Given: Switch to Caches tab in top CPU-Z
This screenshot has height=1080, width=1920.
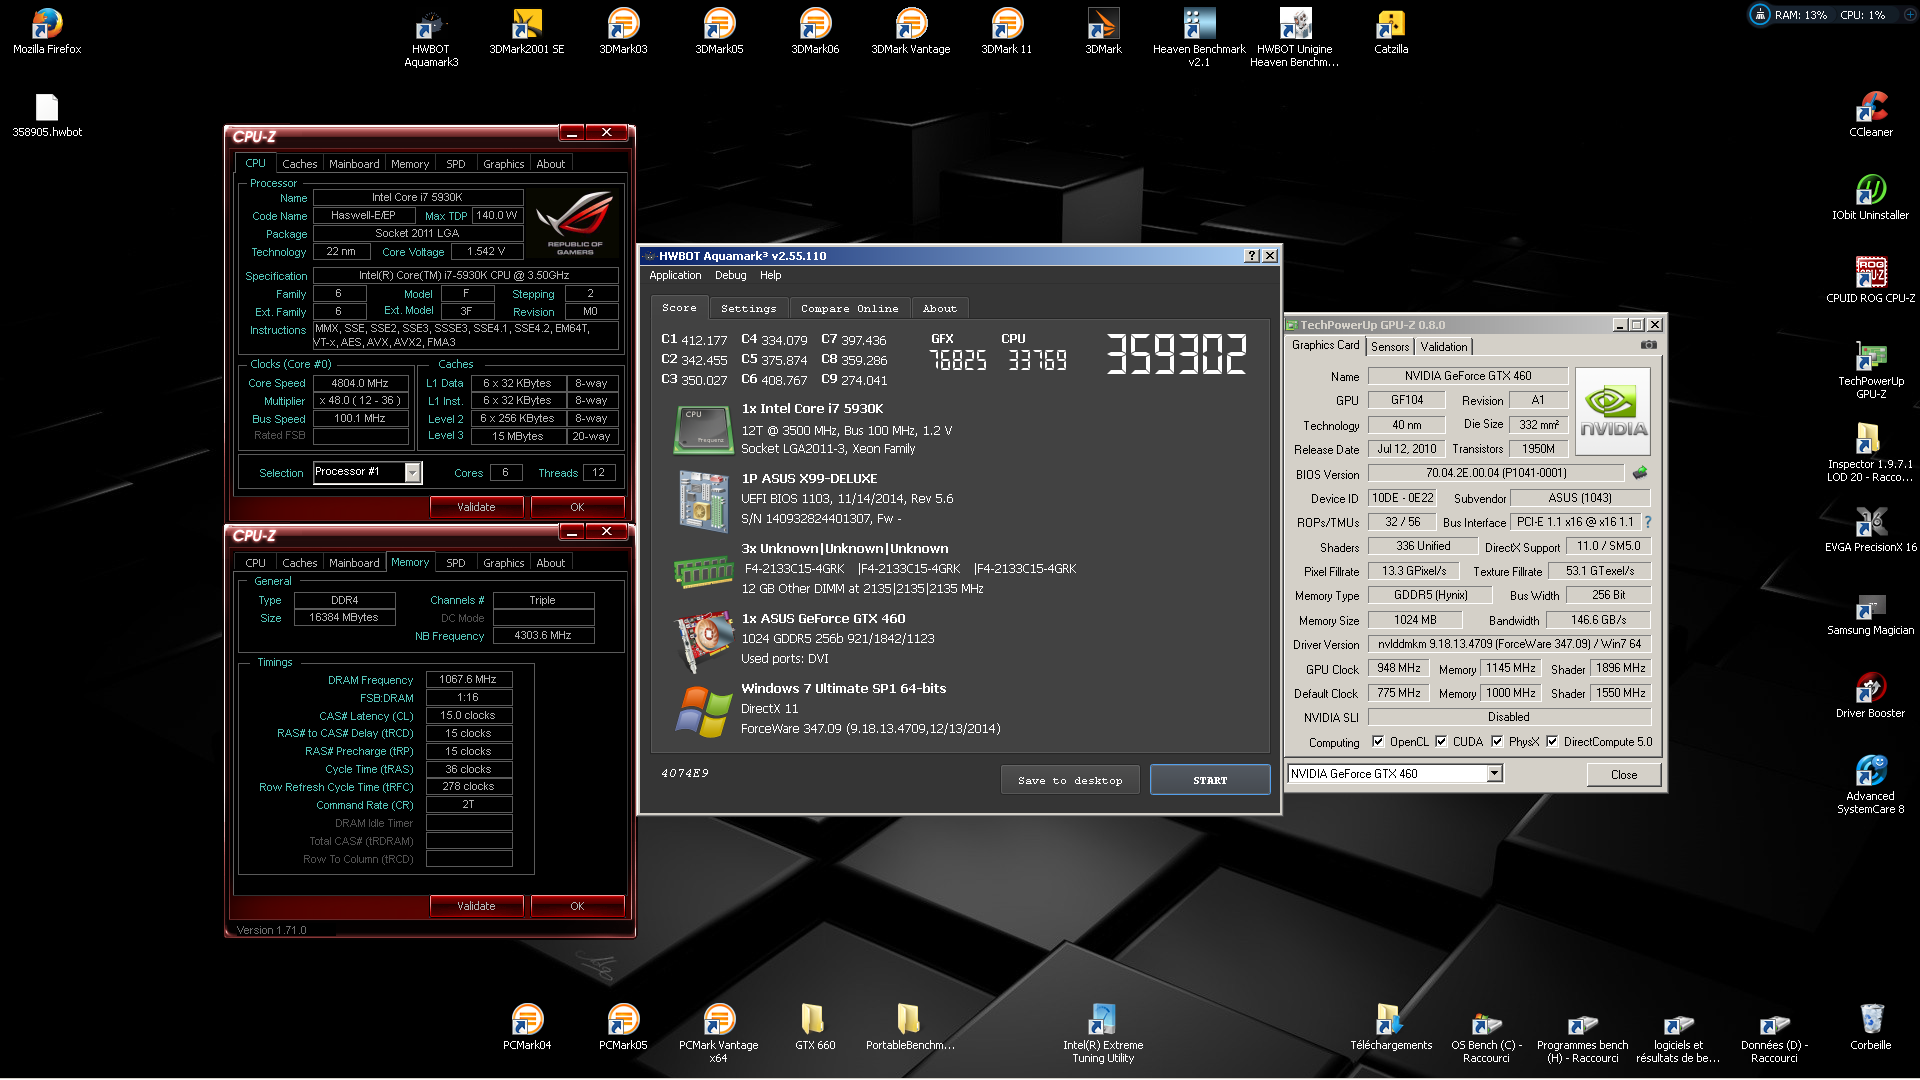Looking at the screenshot, I should tap(299, 164).
